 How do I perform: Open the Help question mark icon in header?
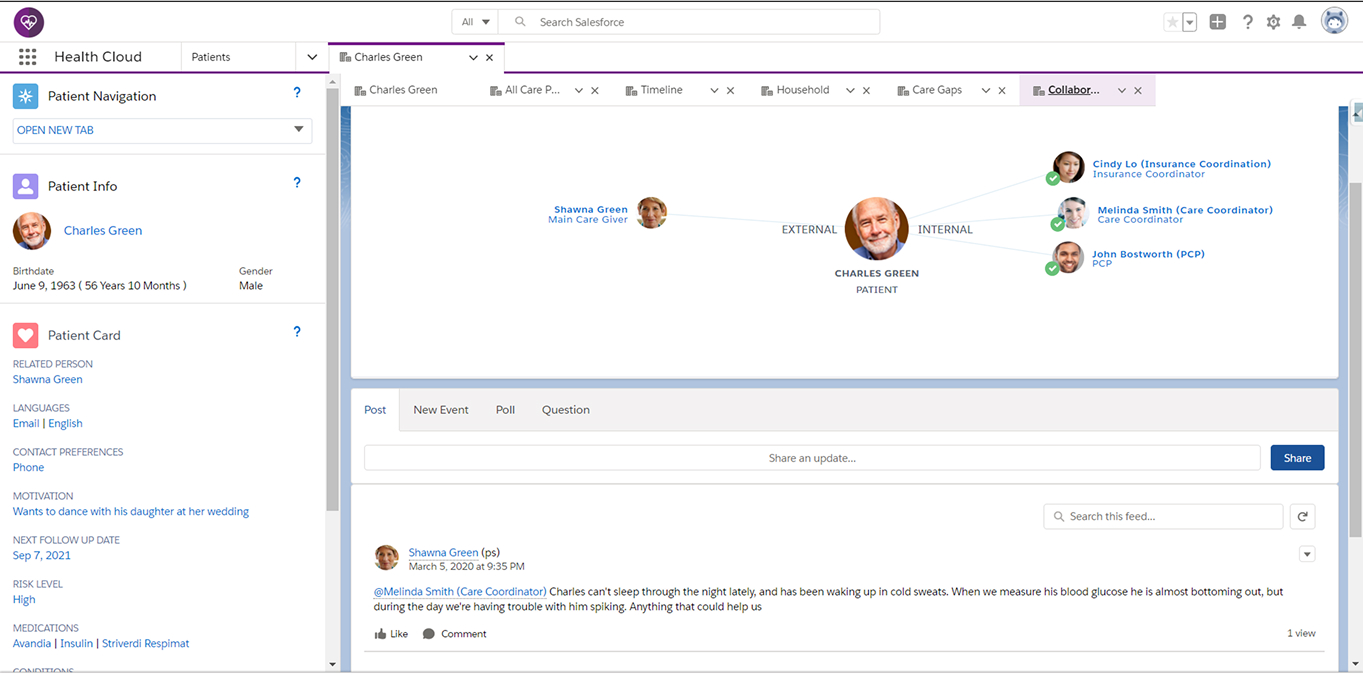(1247, 22)
